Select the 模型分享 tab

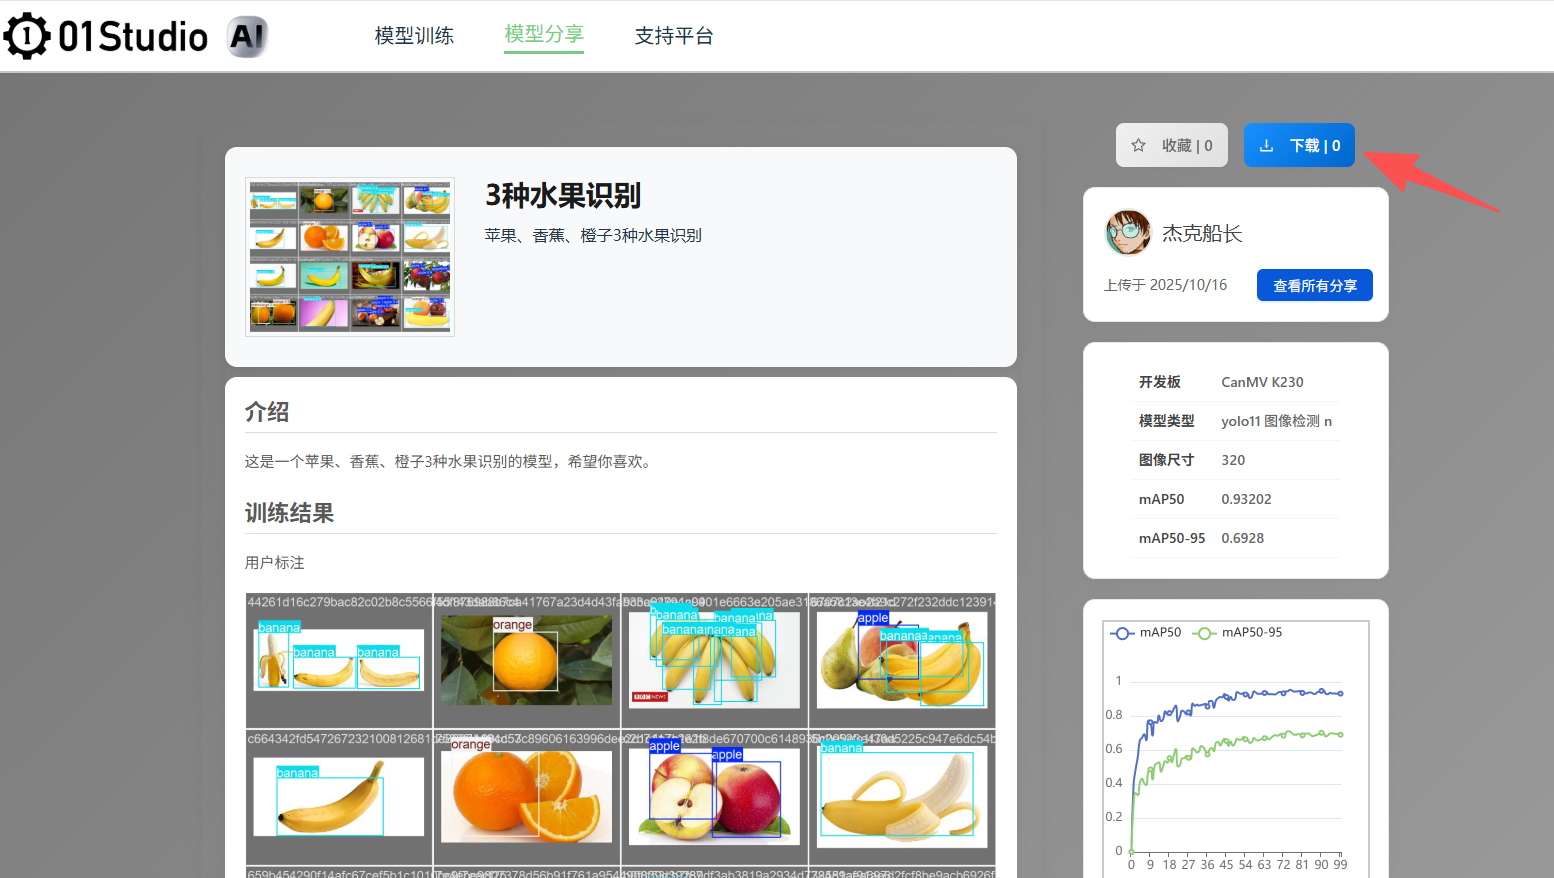[x=543, y=35]
